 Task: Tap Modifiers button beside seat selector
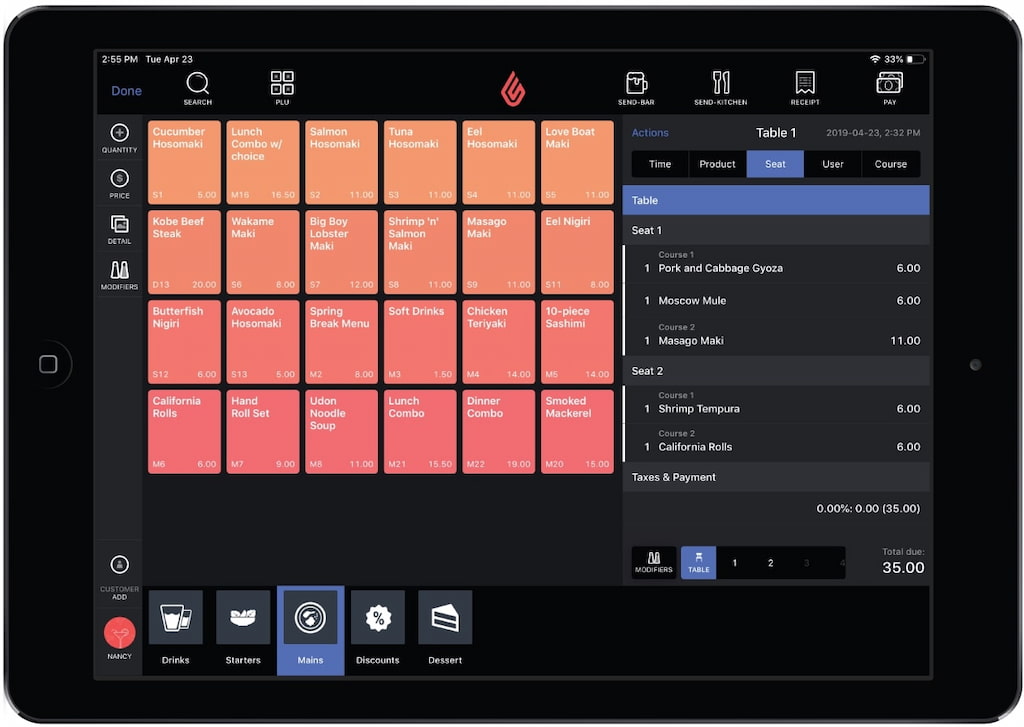click(x=654, y=562)
